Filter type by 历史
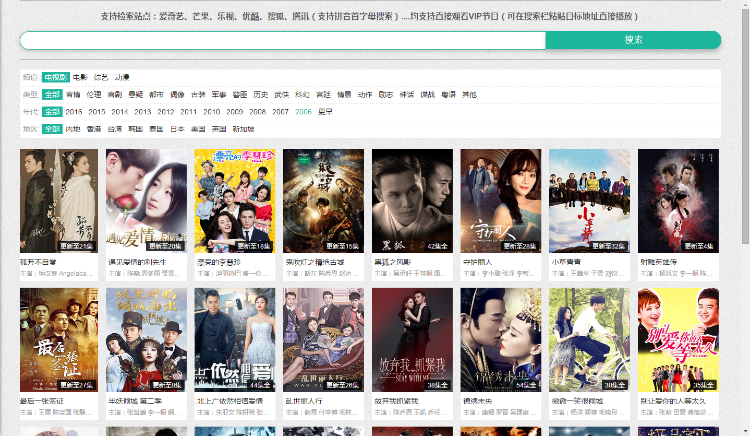This screenshot has height=436, width=750. (x=261, y=95)
